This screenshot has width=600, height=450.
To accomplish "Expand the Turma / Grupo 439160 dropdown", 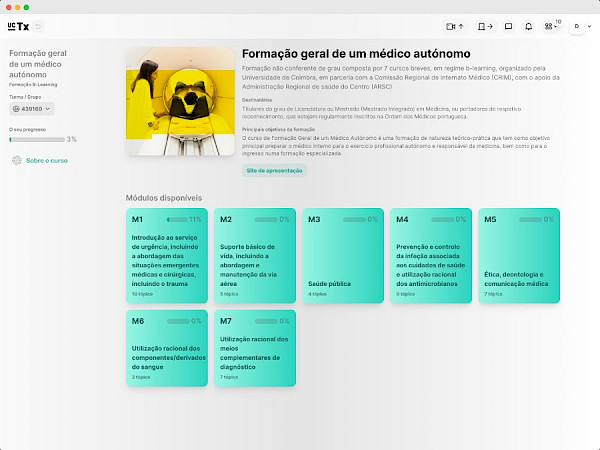I will [x=31, y=108].
